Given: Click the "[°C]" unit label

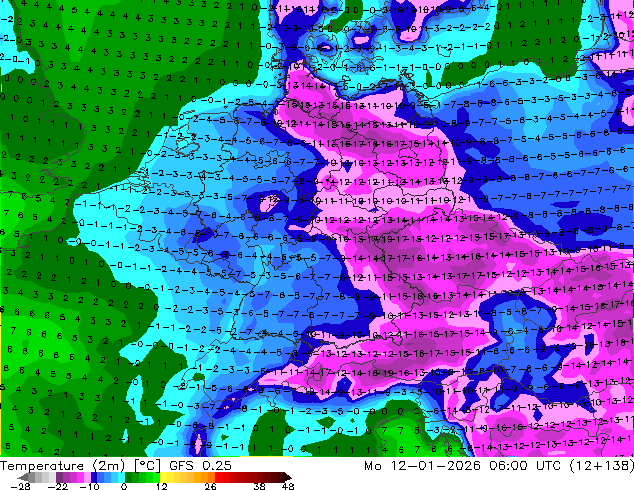Looking at the screenshot, I should [148, 466].
